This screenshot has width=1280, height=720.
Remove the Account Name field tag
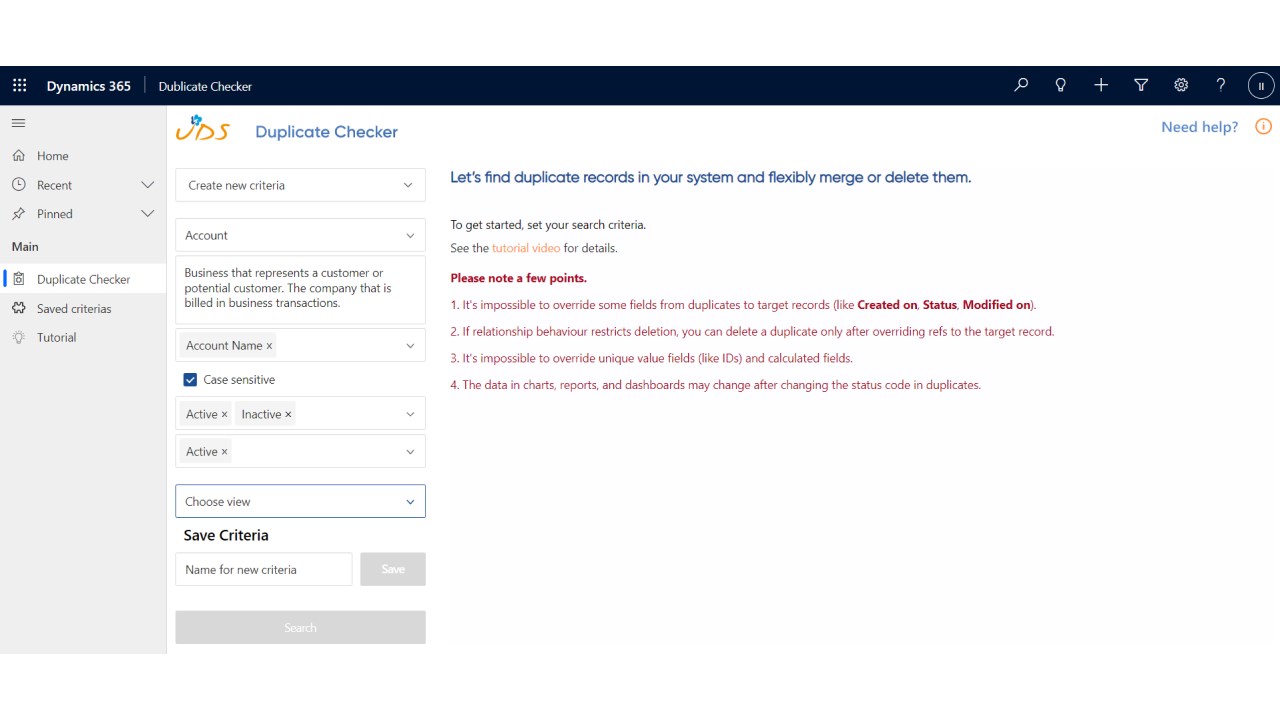[269, 346]
